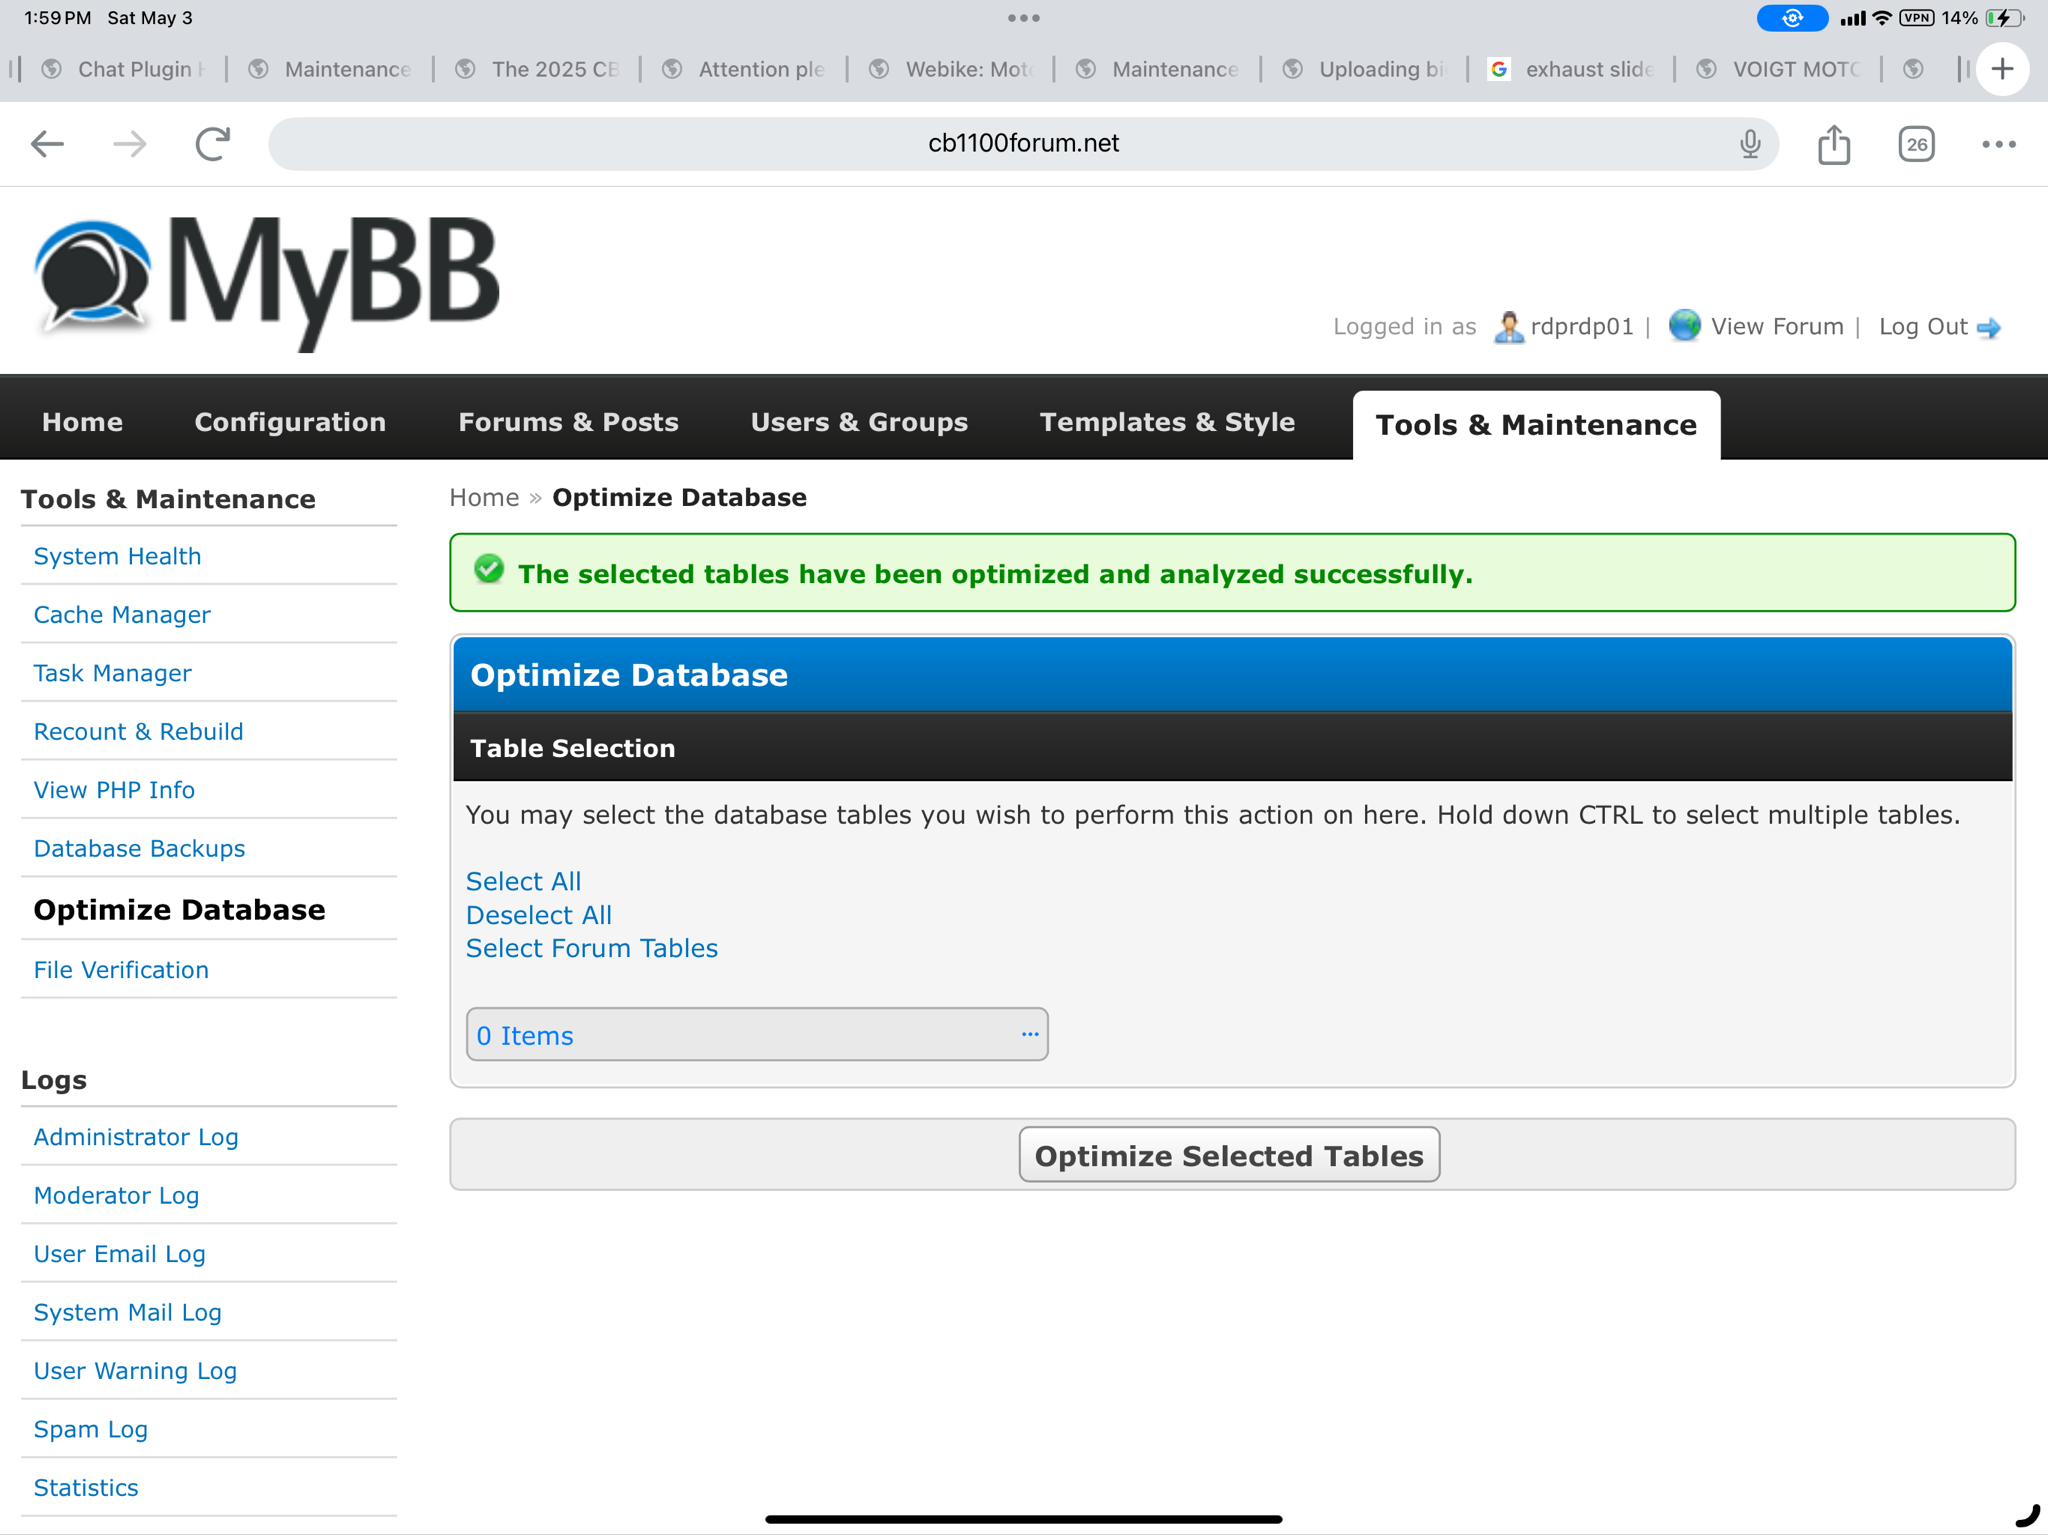Click the browser forward arrow
The image size is (2048, 1535).
click(130, 144)
